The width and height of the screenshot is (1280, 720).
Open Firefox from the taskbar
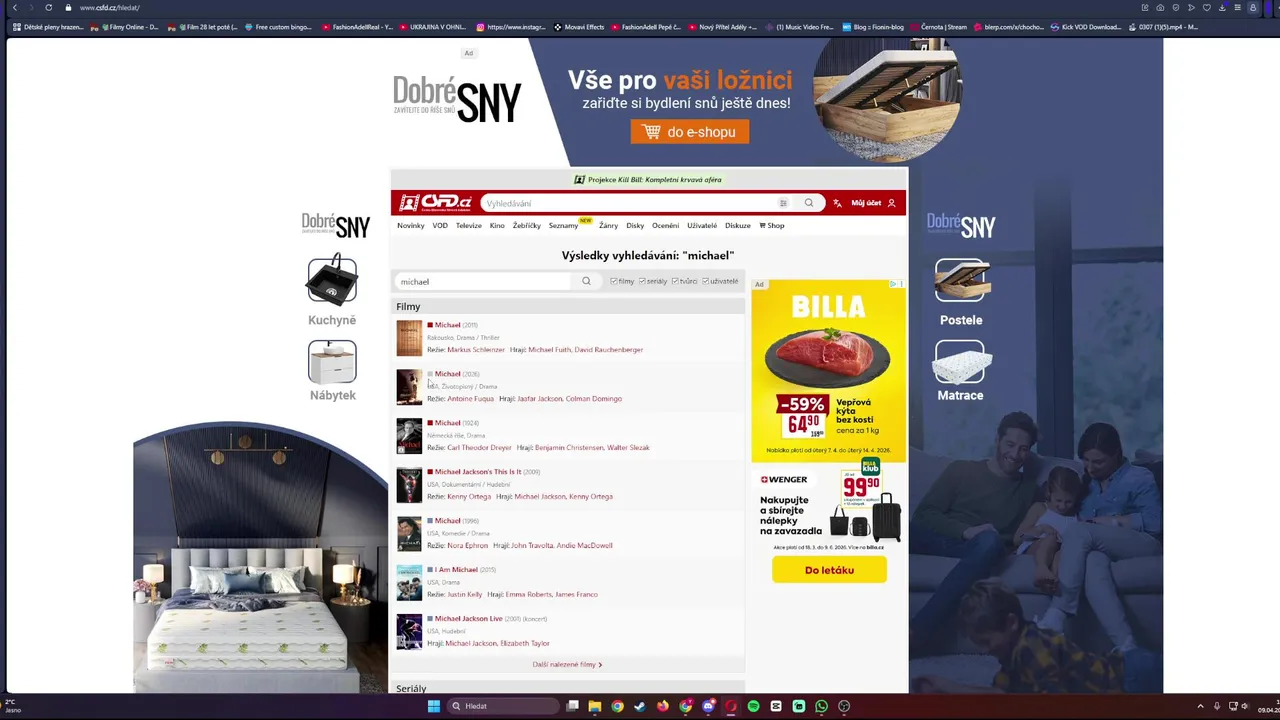click(663, 706)
